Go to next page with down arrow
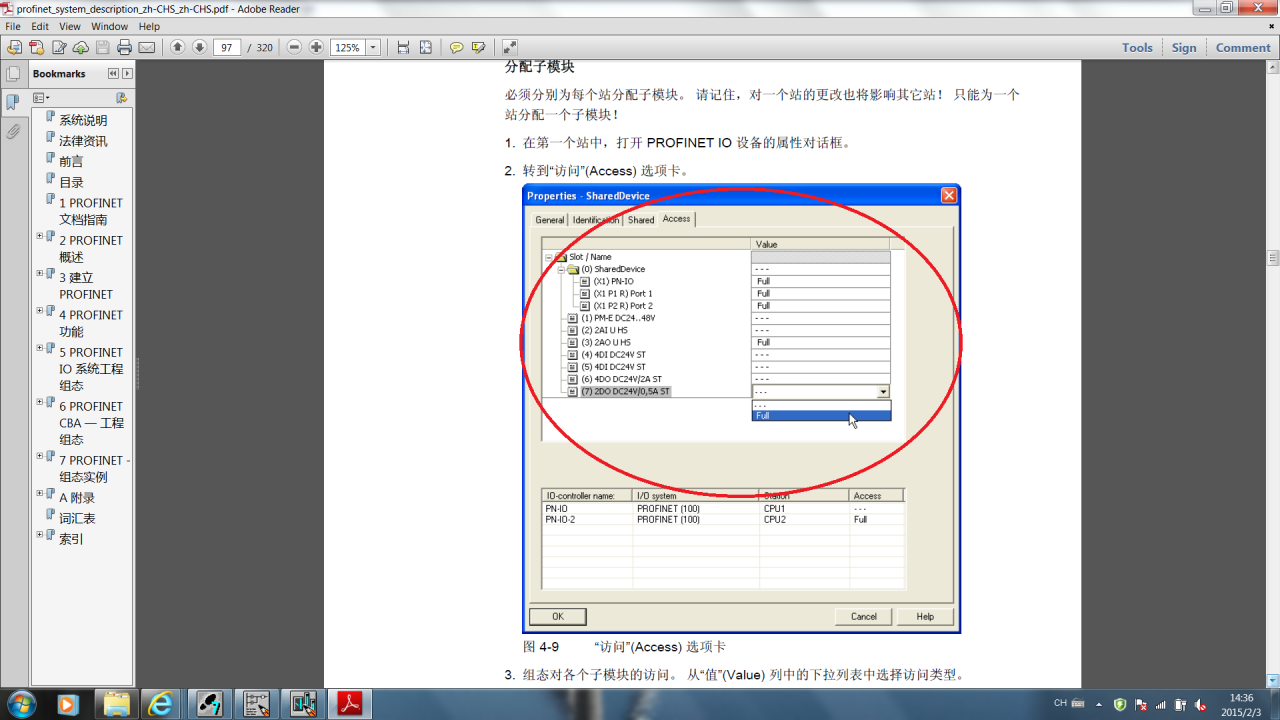The image size is (1280, 720). coord(199,47)
